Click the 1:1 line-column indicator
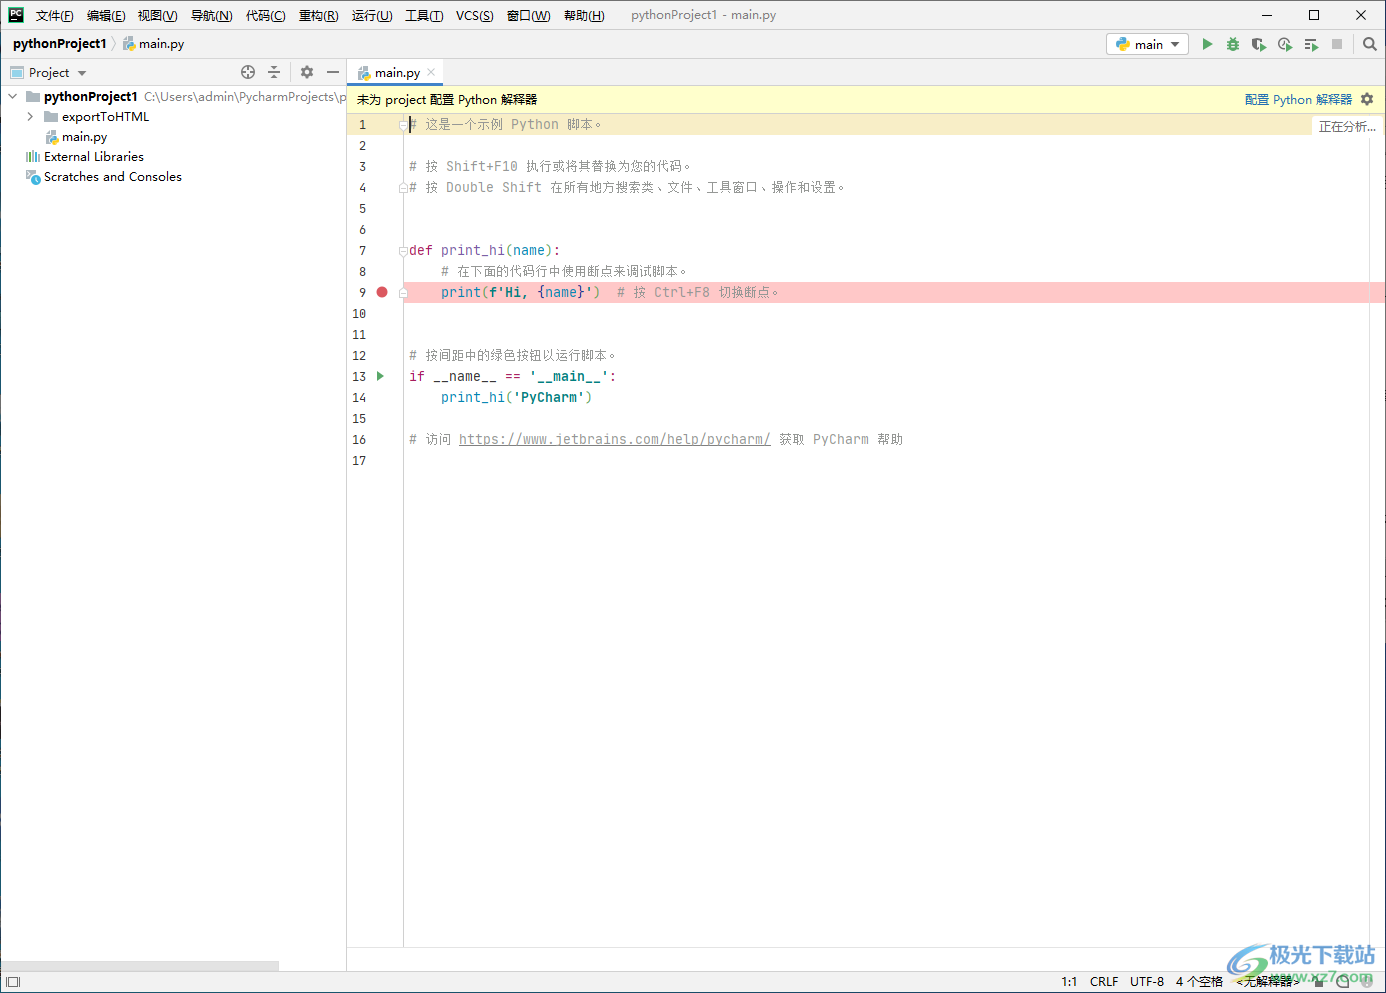The height and width of the screenshot is (993, 1386). (1069, 982)
